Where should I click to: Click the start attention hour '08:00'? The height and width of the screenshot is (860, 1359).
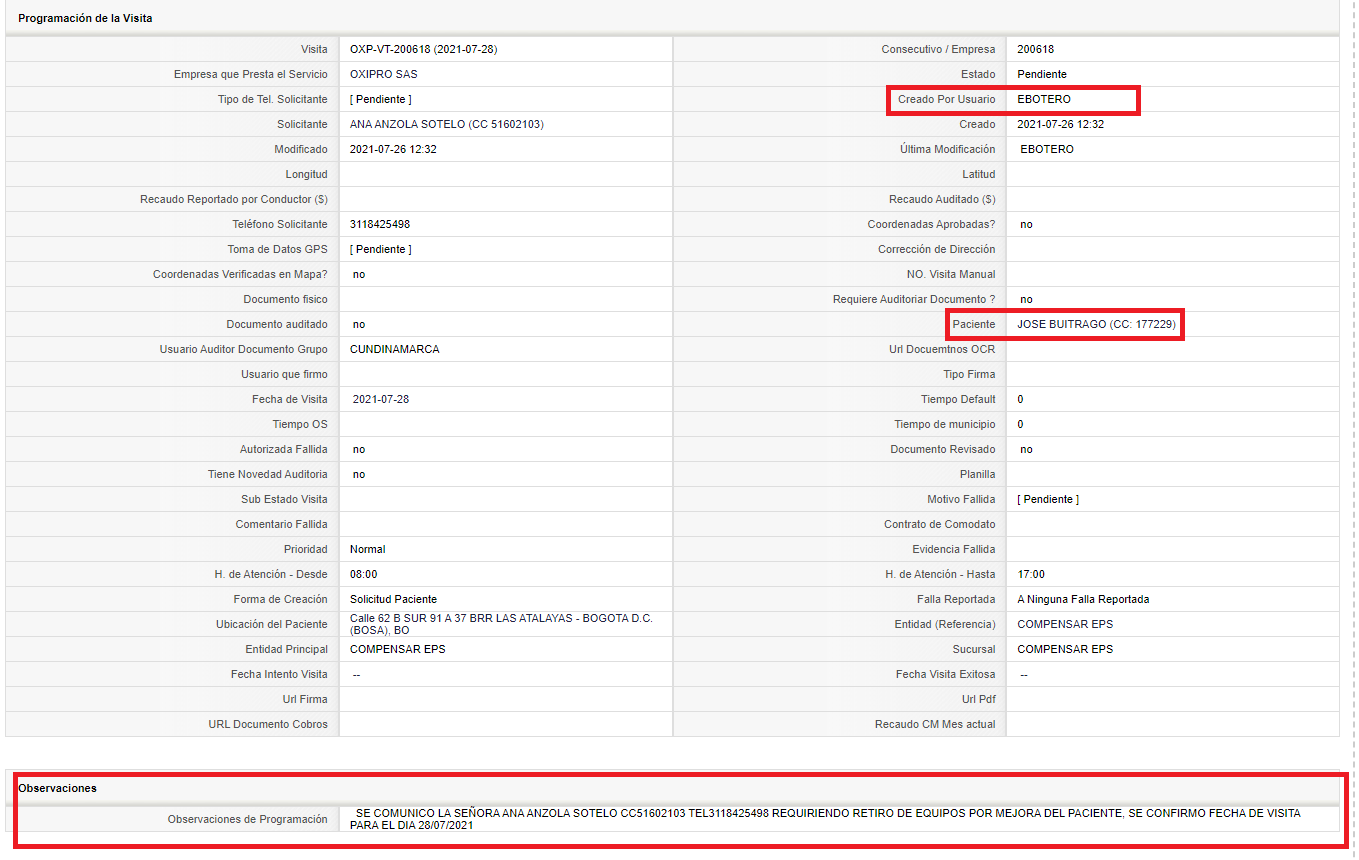(x=364, y=574)
